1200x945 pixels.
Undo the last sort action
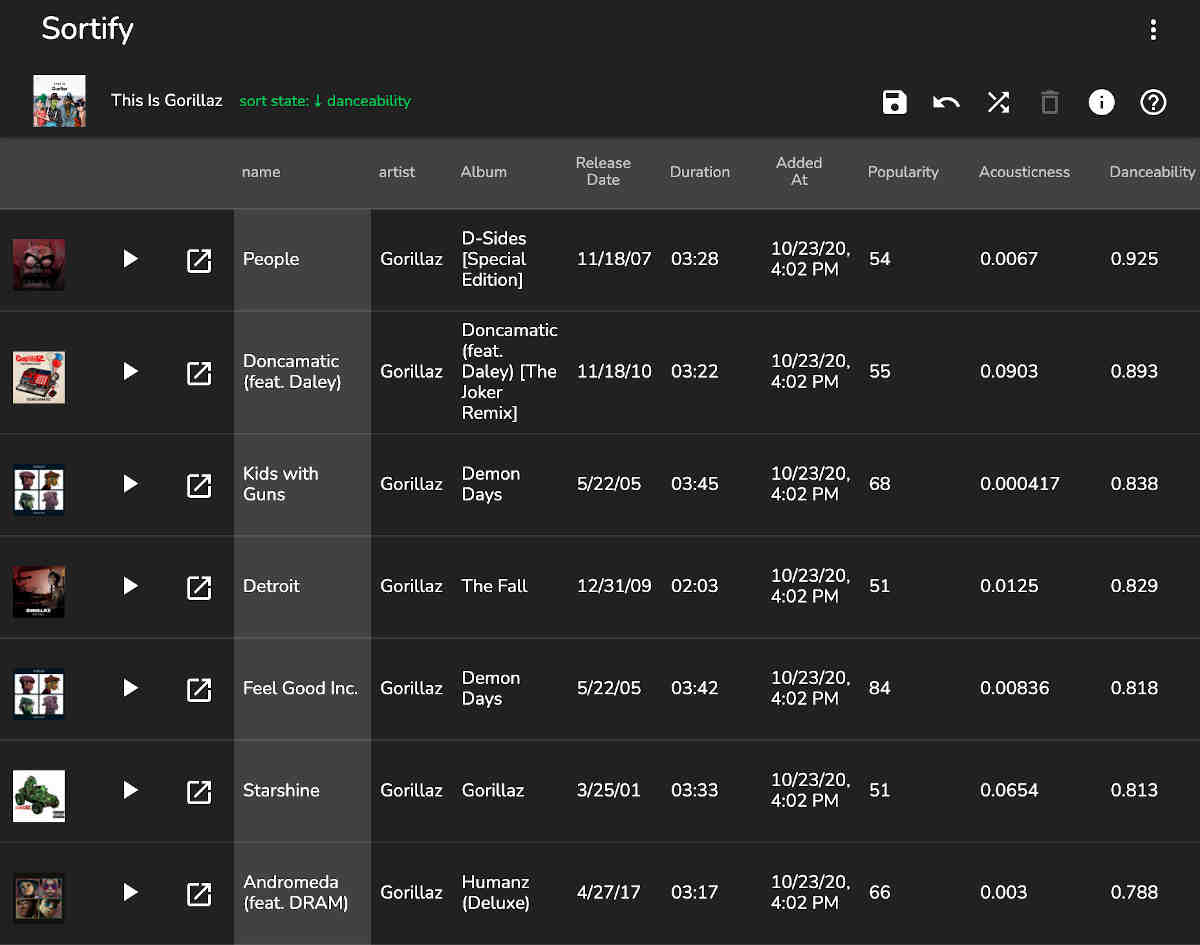[945, 102]
